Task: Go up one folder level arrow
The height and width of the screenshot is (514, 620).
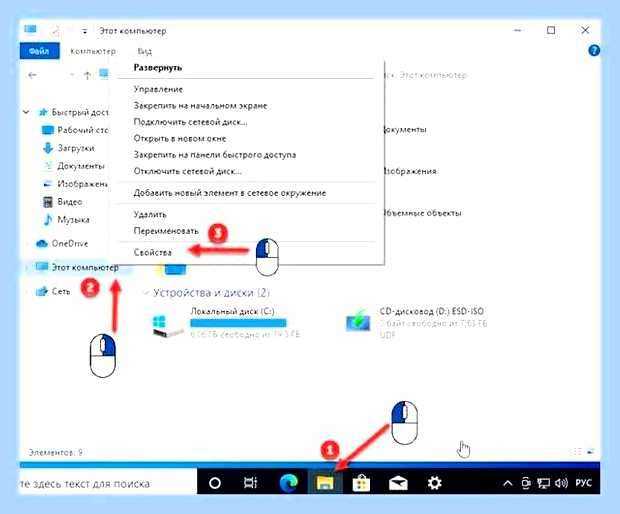Action: point(87,75)
